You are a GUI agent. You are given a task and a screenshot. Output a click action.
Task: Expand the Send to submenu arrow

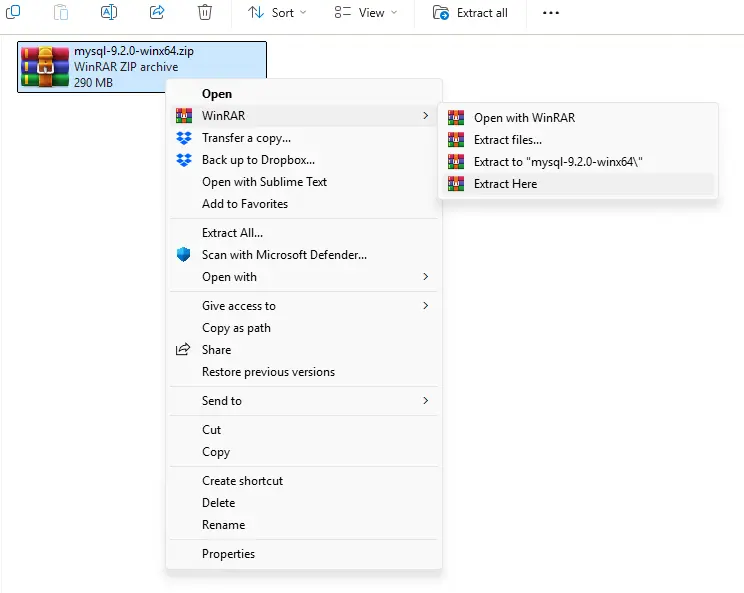426,401
